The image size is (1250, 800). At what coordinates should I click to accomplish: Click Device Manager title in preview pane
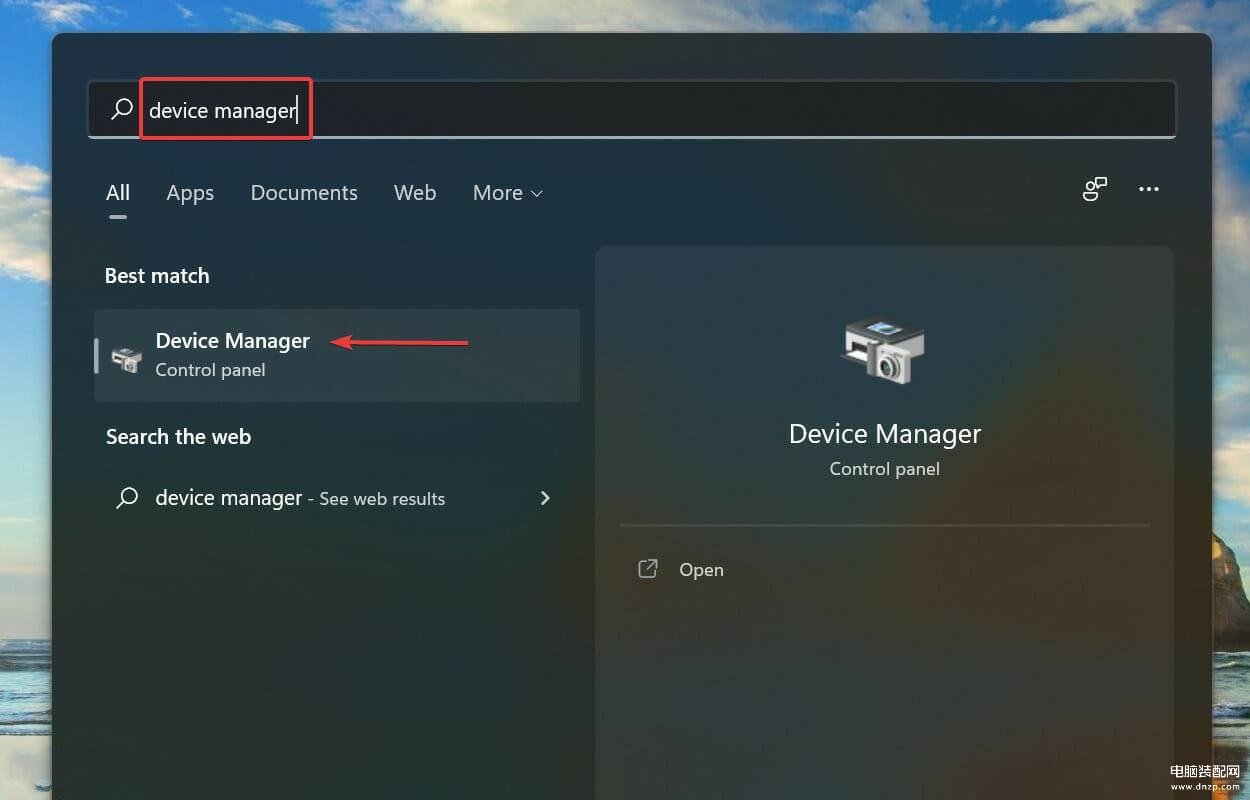(x=885, y=434)
